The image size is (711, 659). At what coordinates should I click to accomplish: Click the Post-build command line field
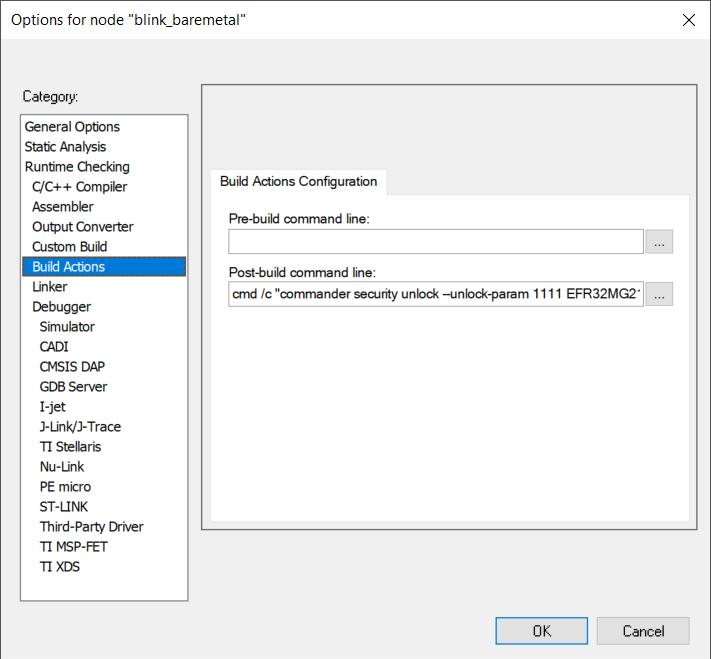(x=435, y=294)
